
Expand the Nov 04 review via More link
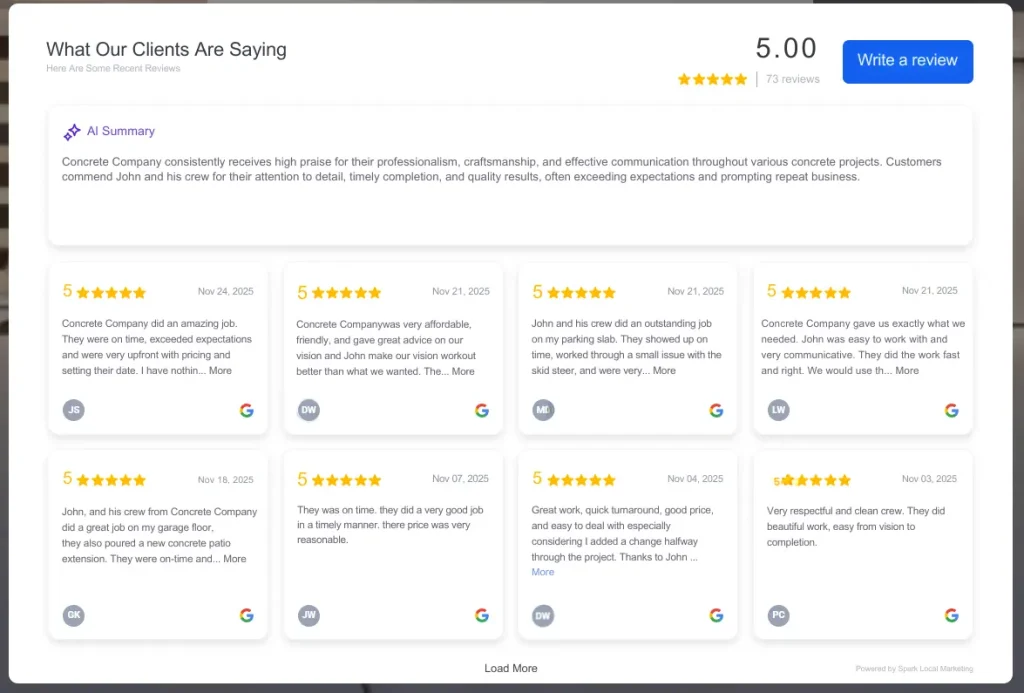(543, 572)
